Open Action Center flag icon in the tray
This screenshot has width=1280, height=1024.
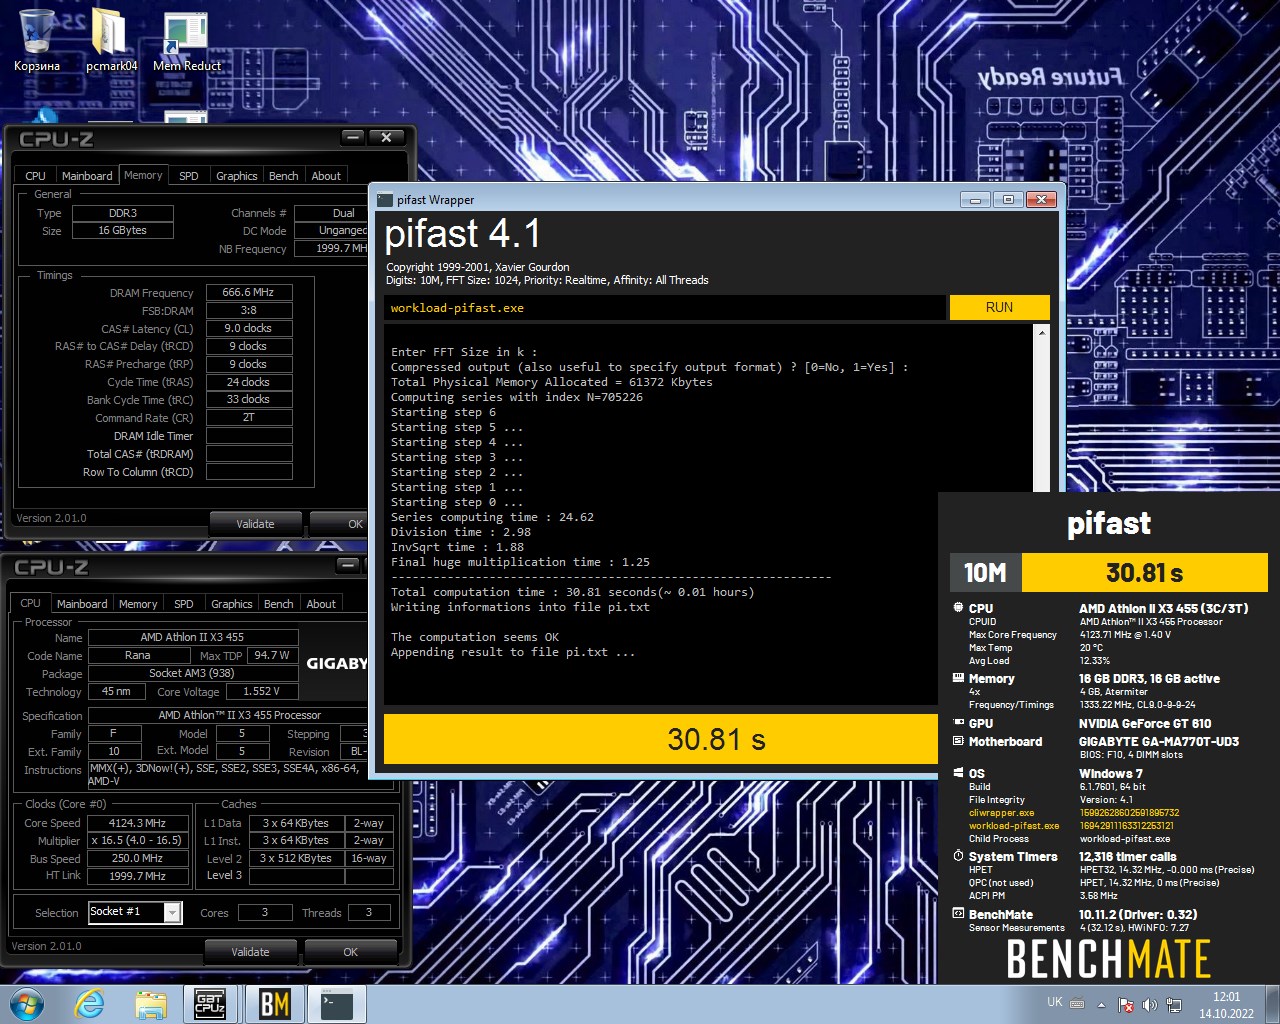pyautogui.click(x=1125, y=1005)
